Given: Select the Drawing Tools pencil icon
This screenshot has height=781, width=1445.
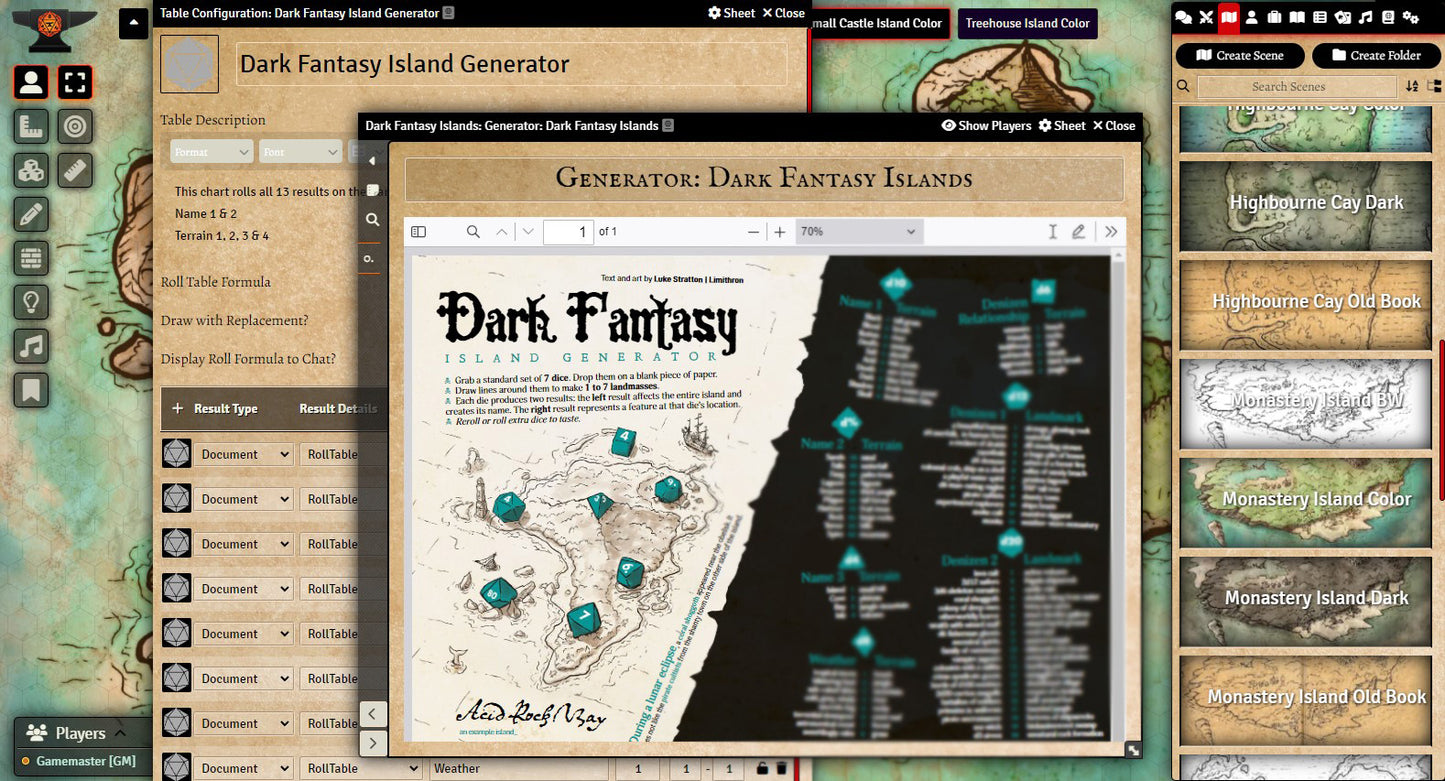Looking at the screenshot, I should click(x=31, y=214).
